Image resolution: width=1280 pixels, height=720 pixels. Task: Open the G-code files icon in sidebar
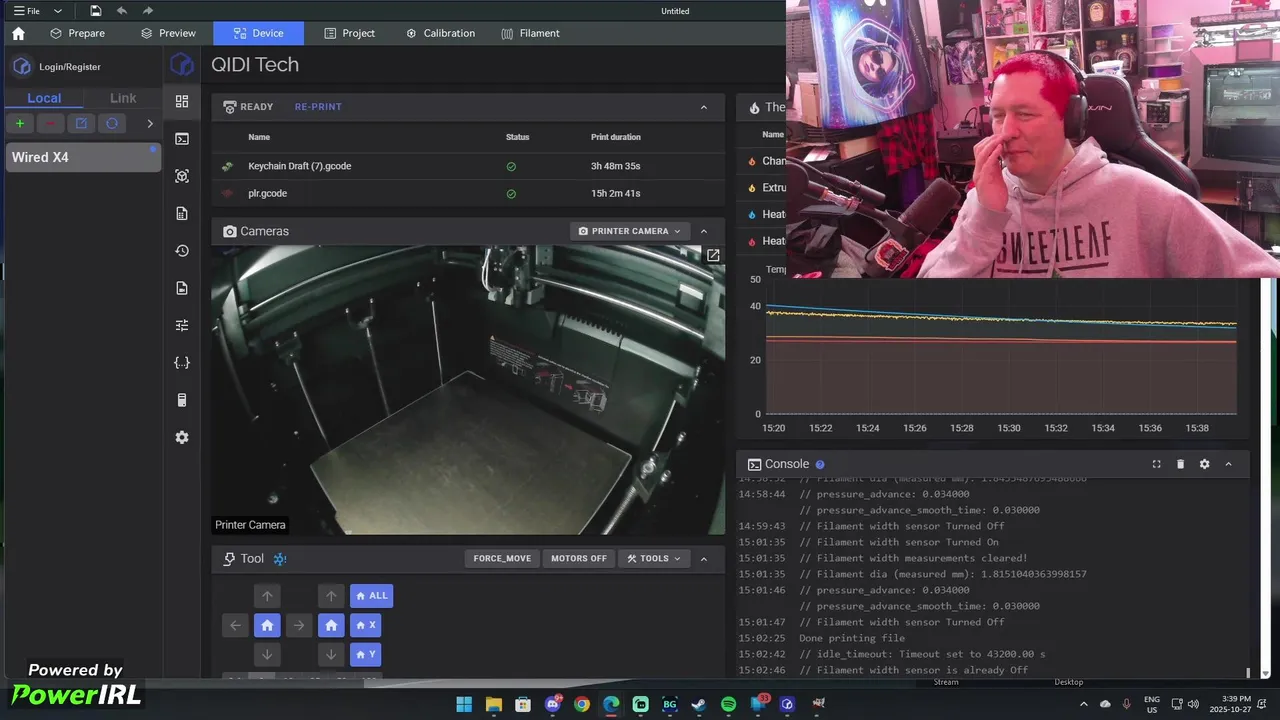click(x=182, y=213)
